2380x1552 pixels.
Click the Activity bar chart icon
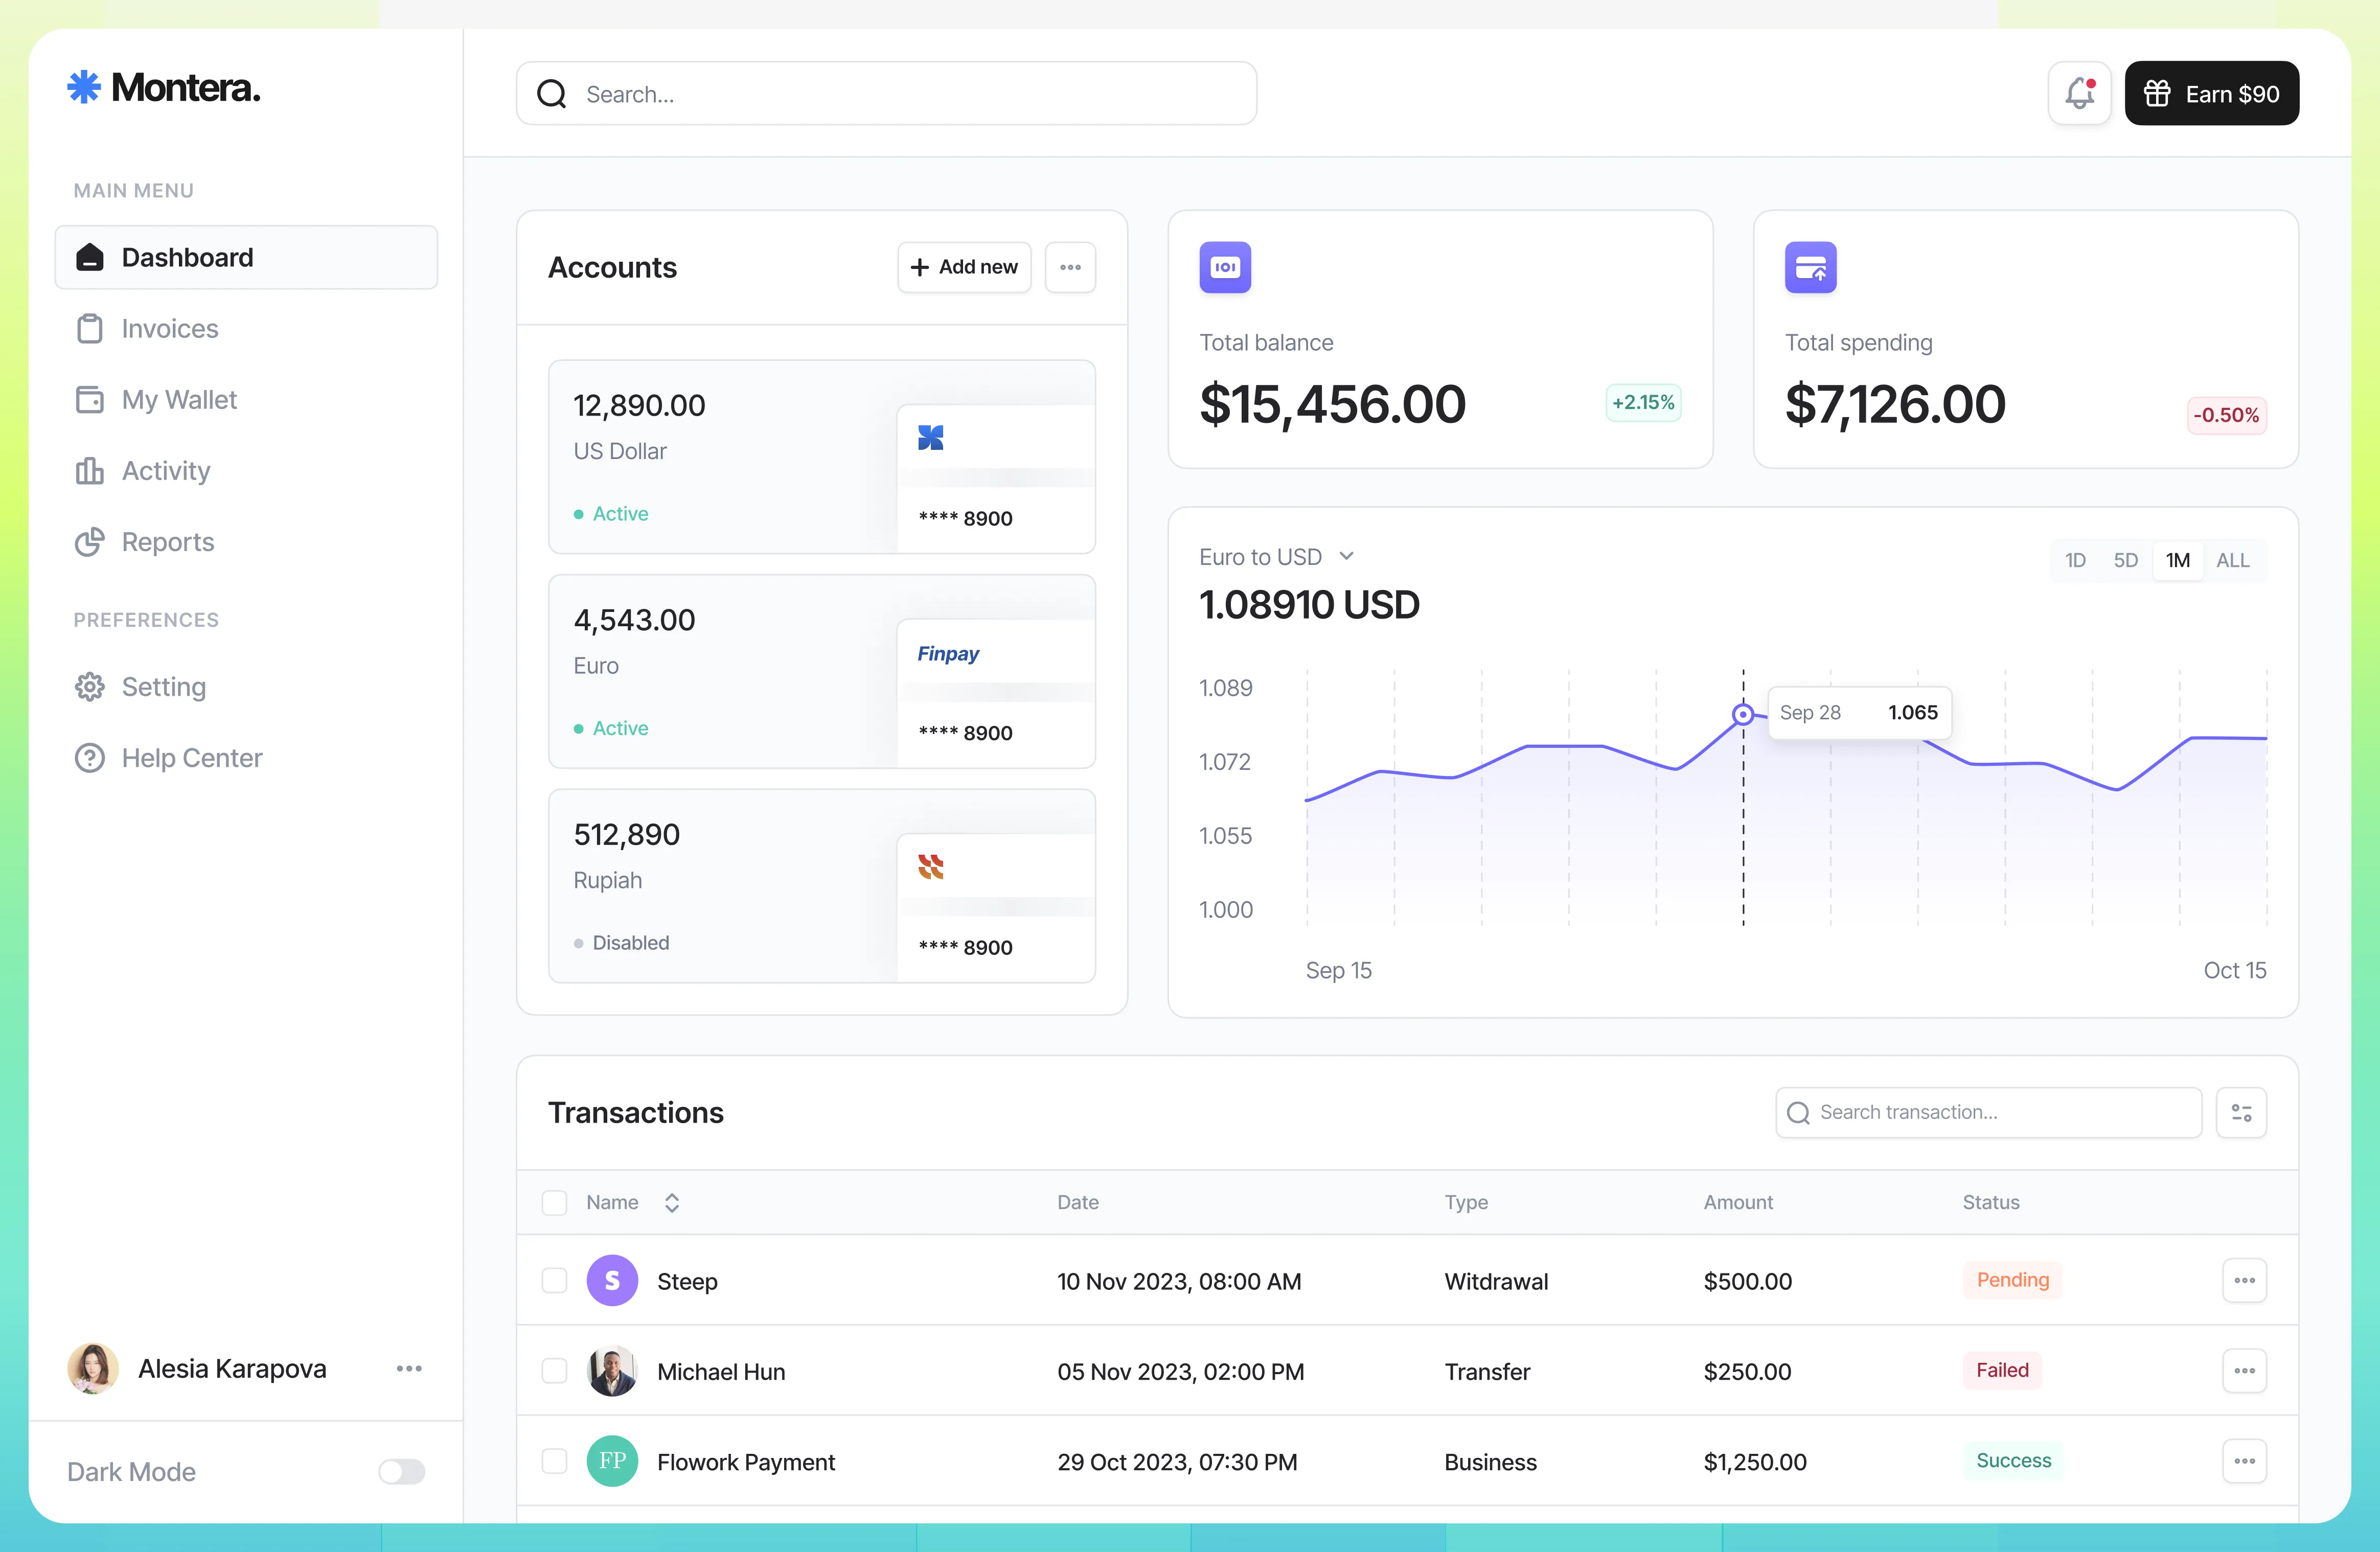(x=90, y=470)
